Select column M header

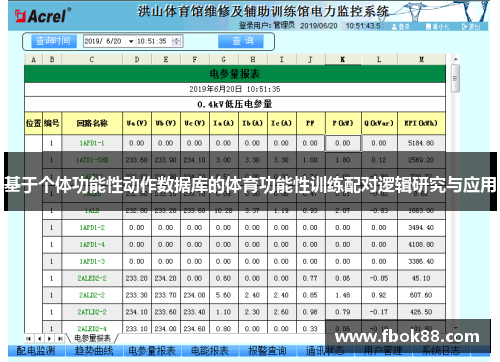pos(421,60)
